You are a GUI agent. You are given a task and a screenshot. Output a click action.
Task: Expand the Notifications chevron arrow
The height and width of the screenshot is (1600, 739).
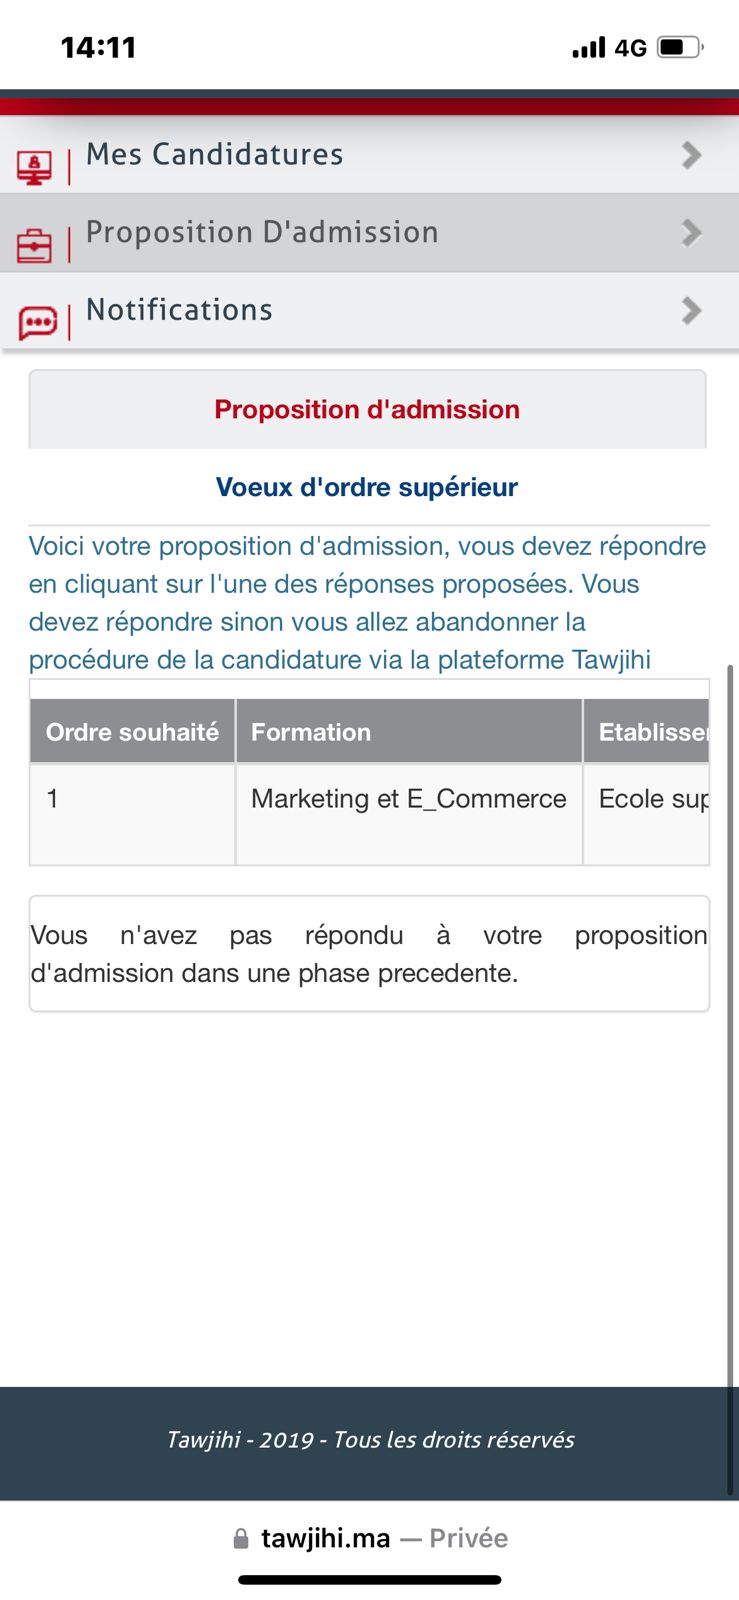click(691, 311)
